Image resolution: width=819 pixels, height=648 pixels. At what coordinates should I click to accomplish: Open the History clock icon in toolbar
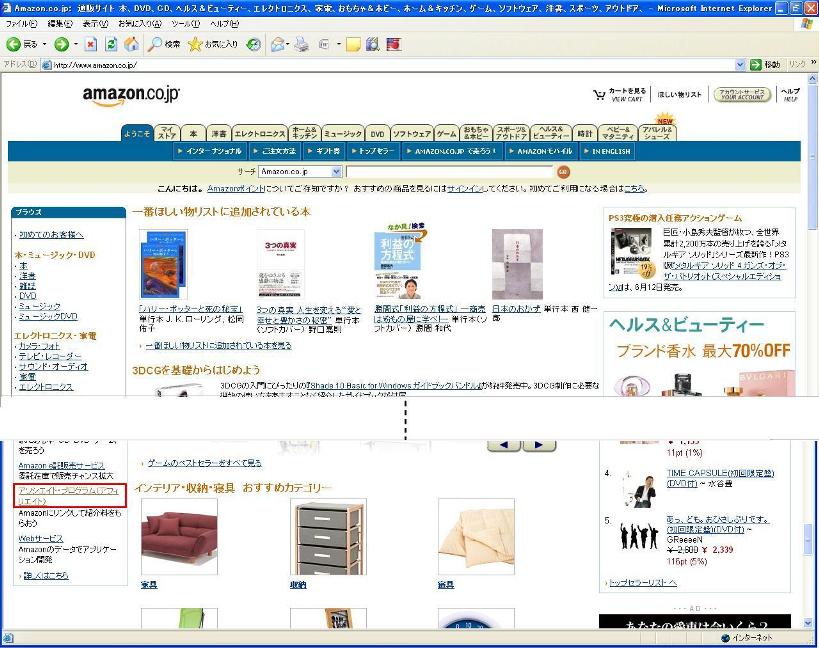(x=253, y=44)
